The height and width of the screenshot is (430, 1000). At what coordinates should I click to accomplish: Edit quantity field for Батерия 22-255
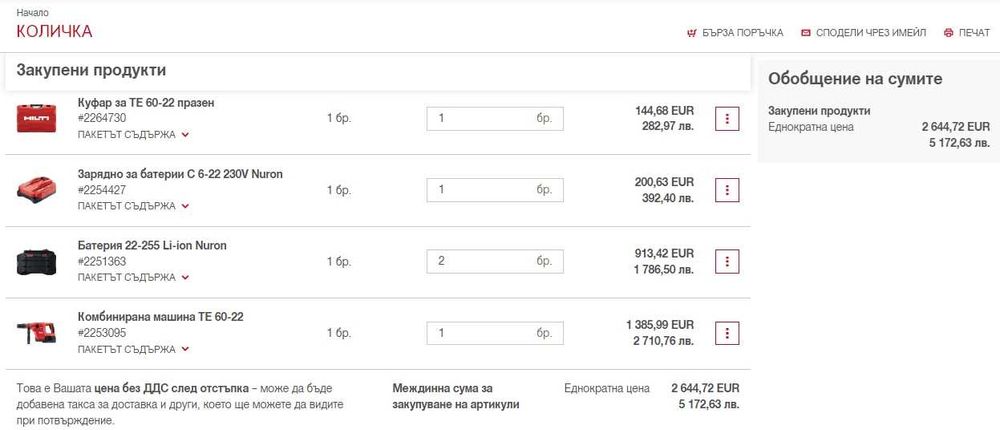point(495,262)
